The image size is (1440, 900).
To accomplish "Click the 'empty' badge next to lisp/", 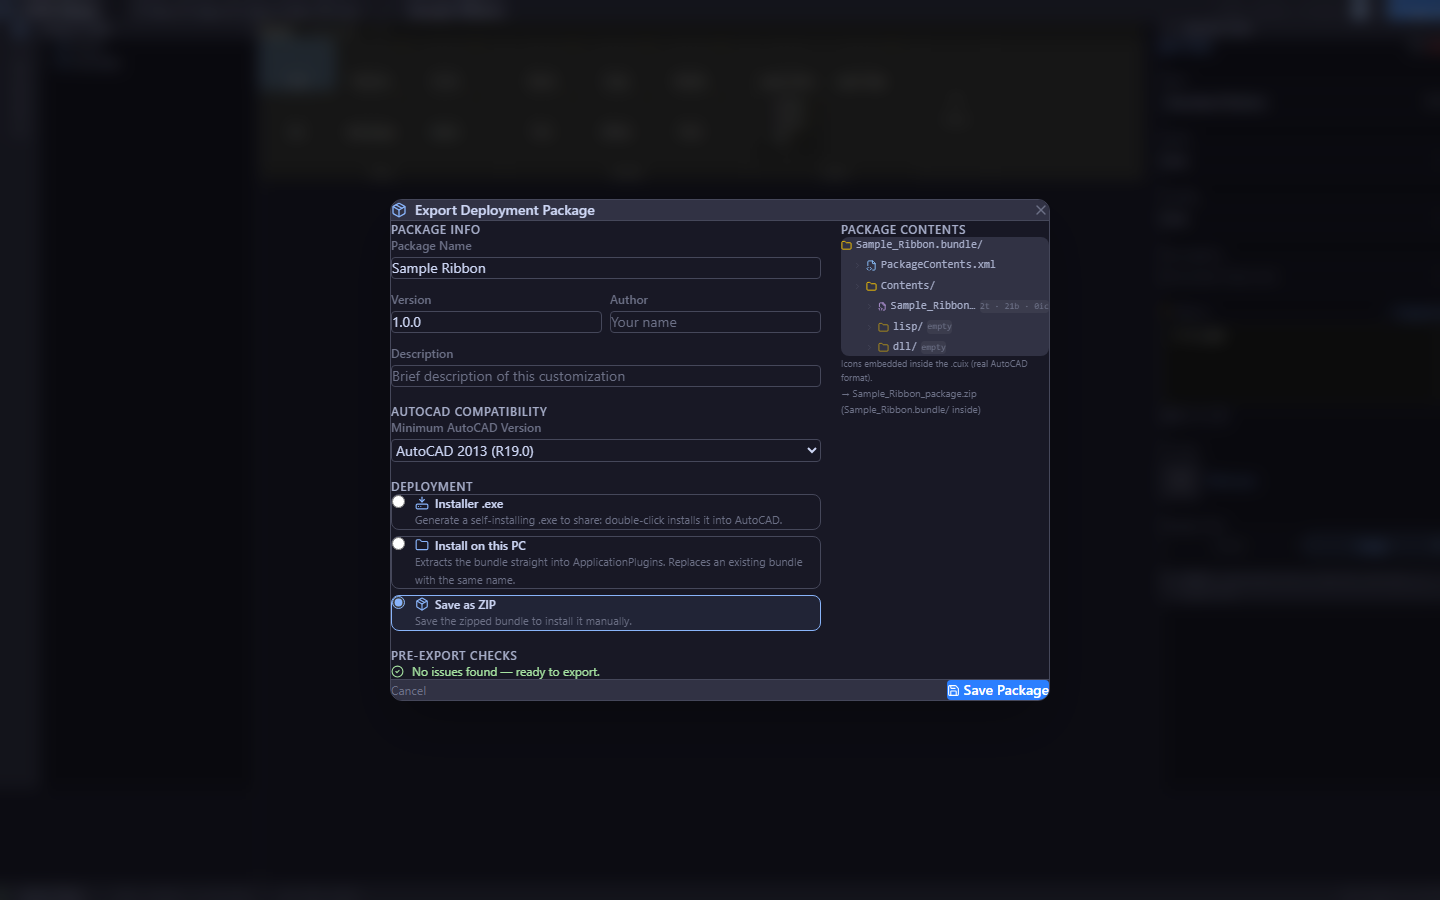I will [939, 327].
